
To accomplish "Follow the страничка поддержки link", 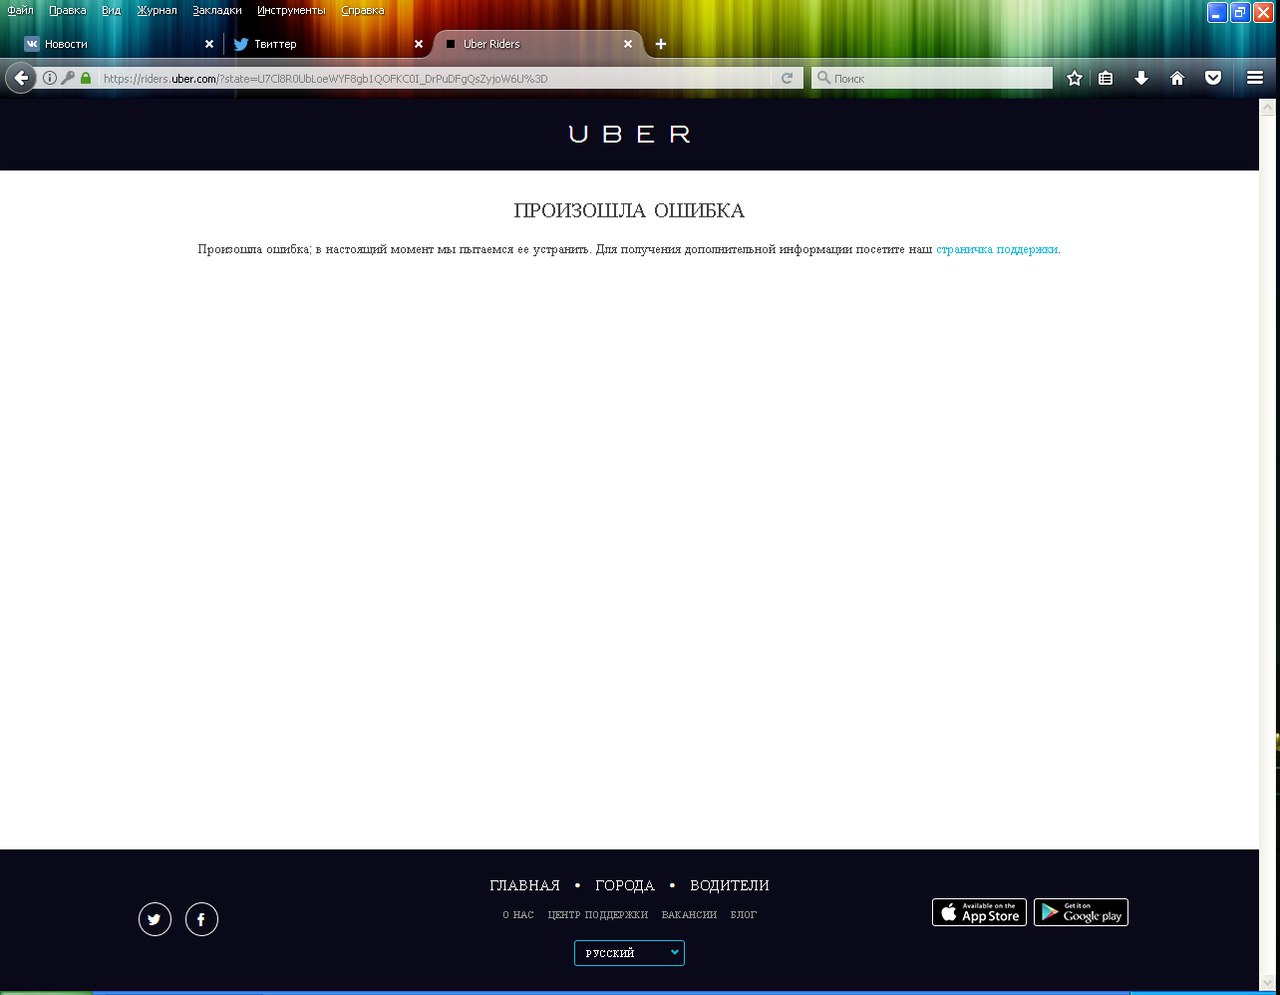I will (x=997, y=249).
